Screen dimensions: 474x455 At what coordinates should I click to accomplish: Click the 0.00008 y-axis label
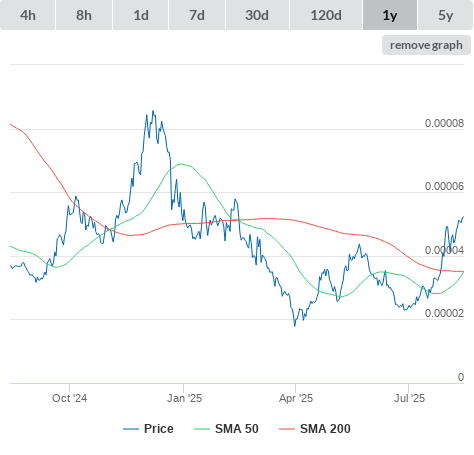[444, 123]
